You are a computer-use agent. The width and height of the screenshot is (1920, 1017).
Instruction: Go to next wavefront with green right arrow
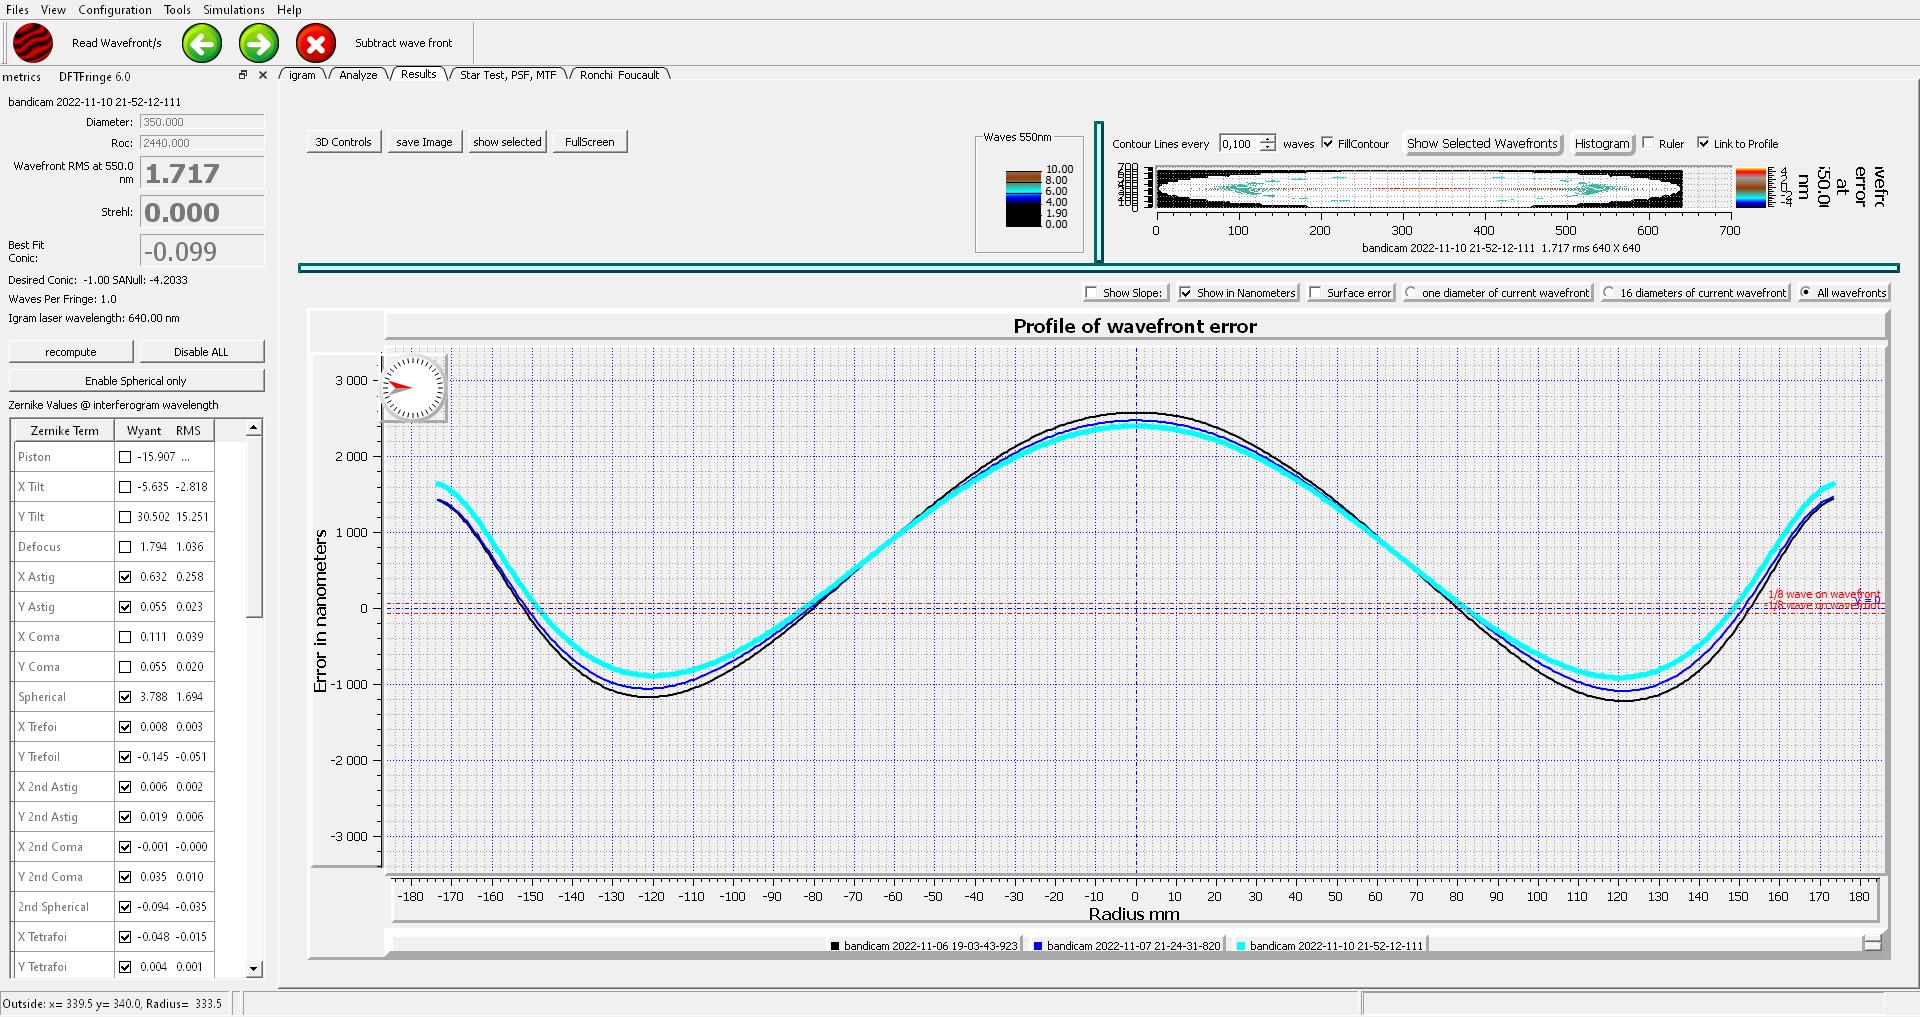259,44
